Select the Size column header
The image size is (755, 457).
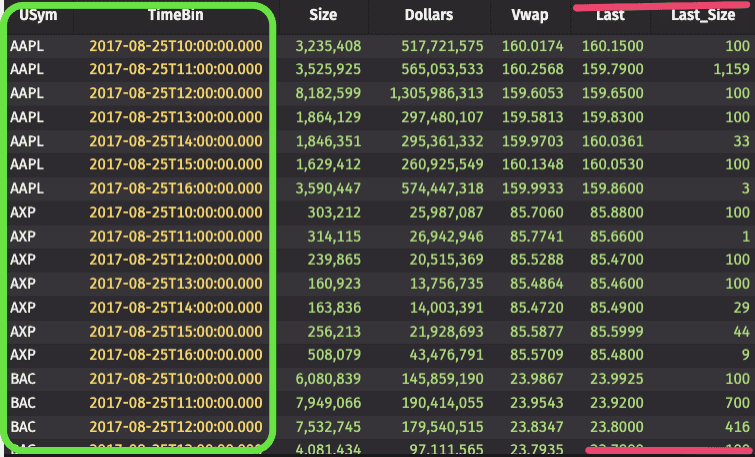pos(322,15)
